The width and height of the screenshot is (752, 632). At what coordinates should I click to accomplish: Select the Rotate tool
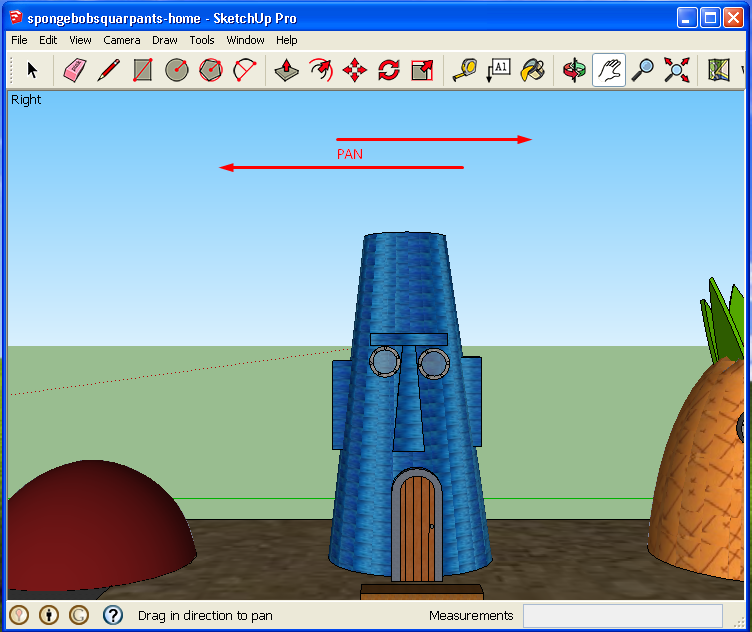click(388, 70)
